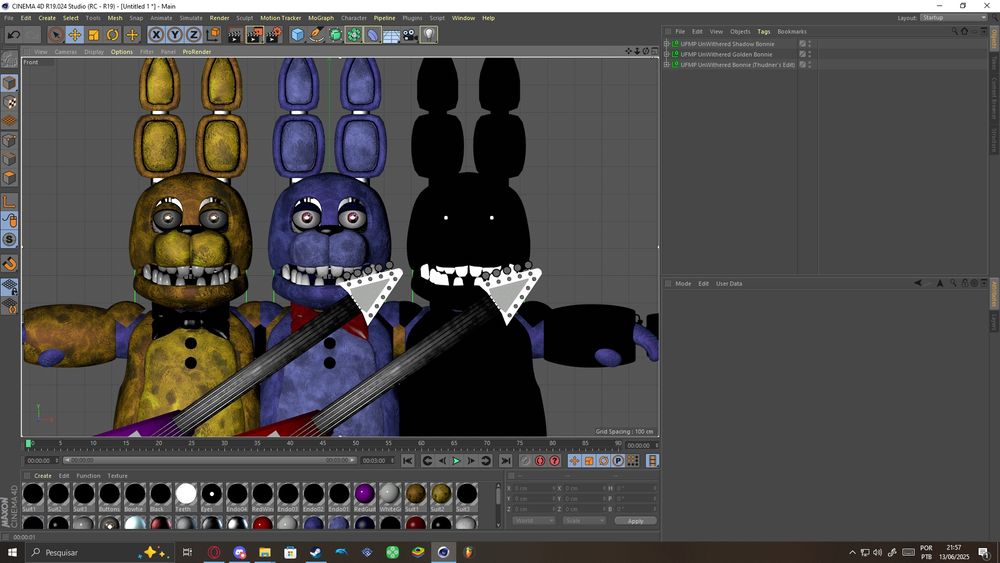Toggle Z axis lock
Screen dimensions: 1000x563
(x=193, y=34)
